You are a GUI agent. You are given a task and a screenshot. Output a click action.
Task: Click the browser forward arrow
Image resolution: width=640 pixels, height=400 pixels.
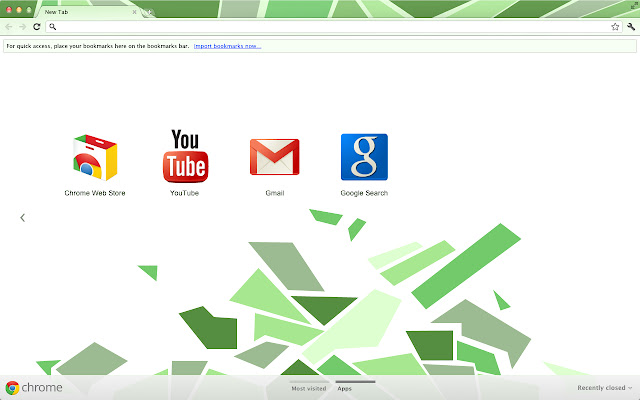coord(22,27)
